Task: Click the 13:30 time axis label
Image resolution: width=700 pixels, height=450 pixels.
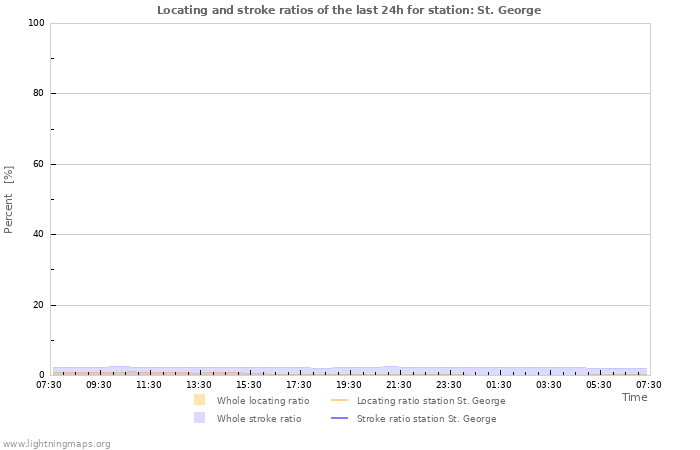Action: click(199, 384)
